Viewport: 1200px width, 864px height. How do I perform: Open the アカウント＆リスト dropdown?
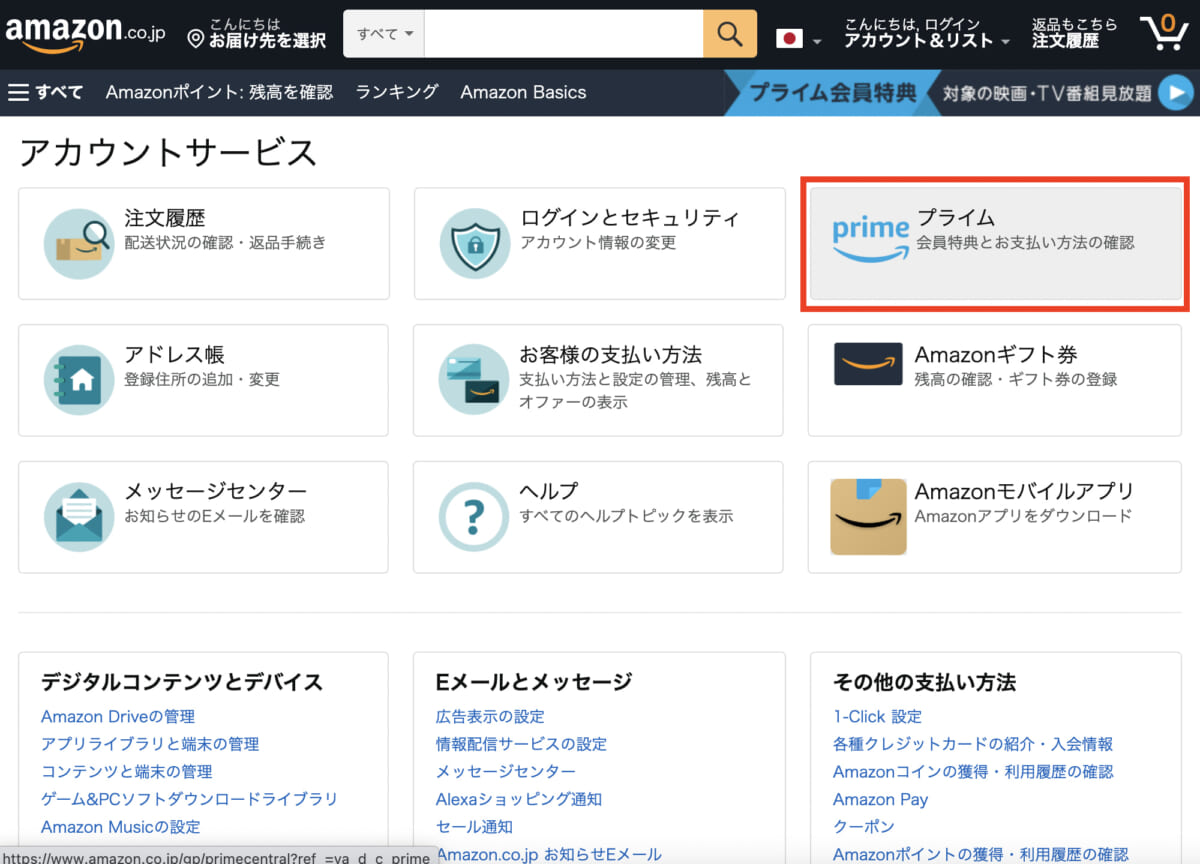coord(927,33)
